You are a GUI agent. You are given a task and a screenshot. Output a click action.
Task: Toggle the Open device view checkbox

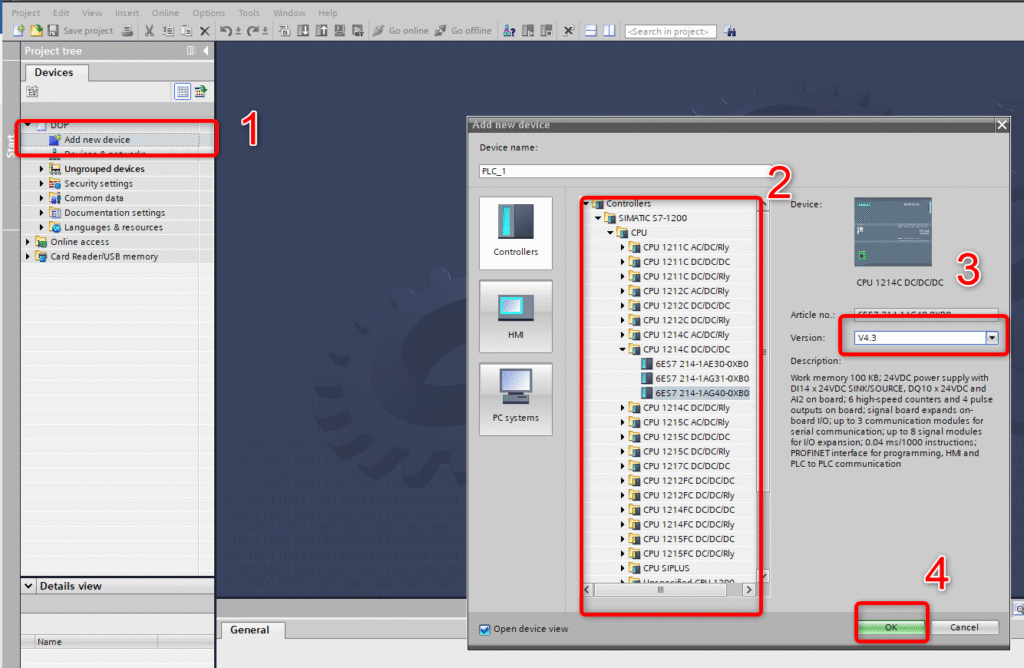(485, 629)
